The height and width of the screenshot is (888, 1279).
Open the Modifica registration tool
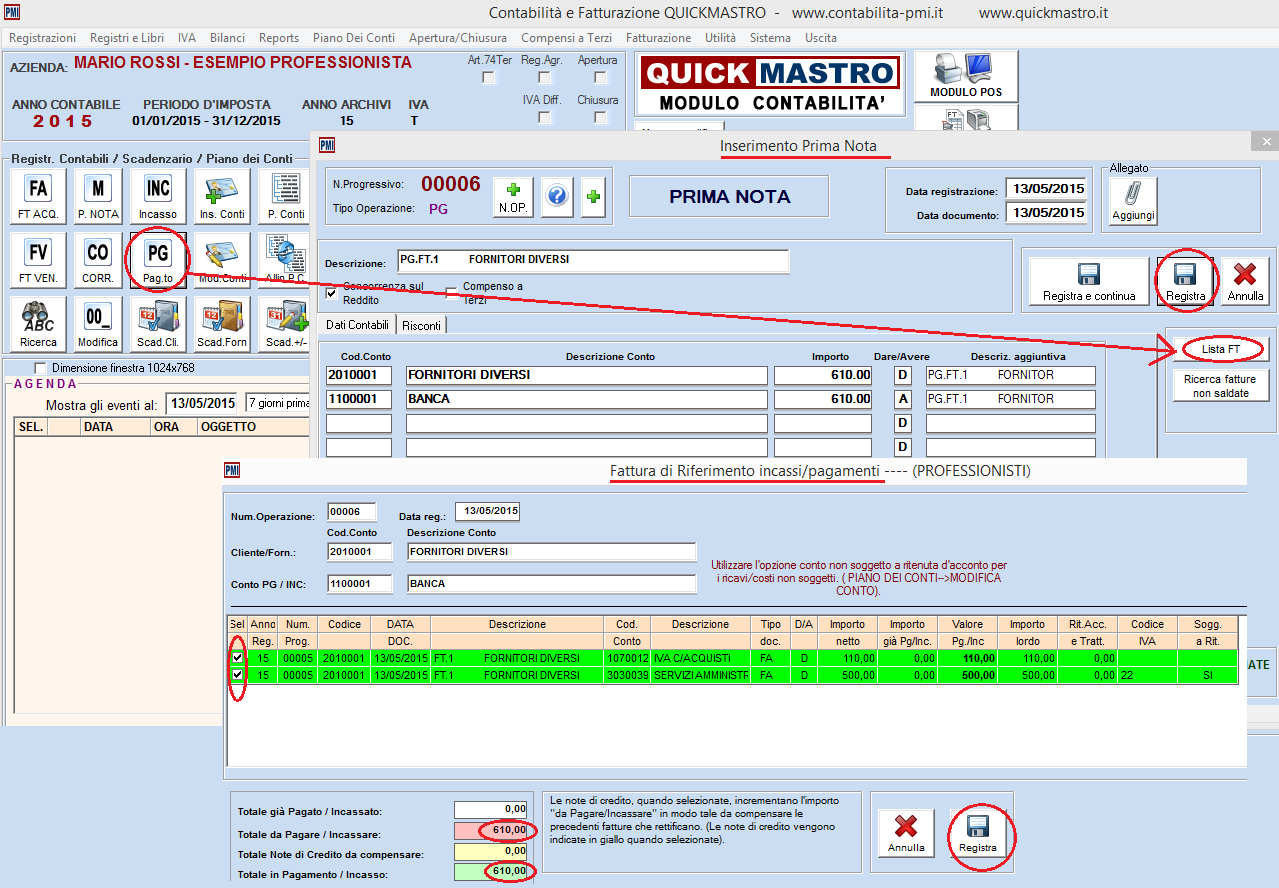(98, 323)
